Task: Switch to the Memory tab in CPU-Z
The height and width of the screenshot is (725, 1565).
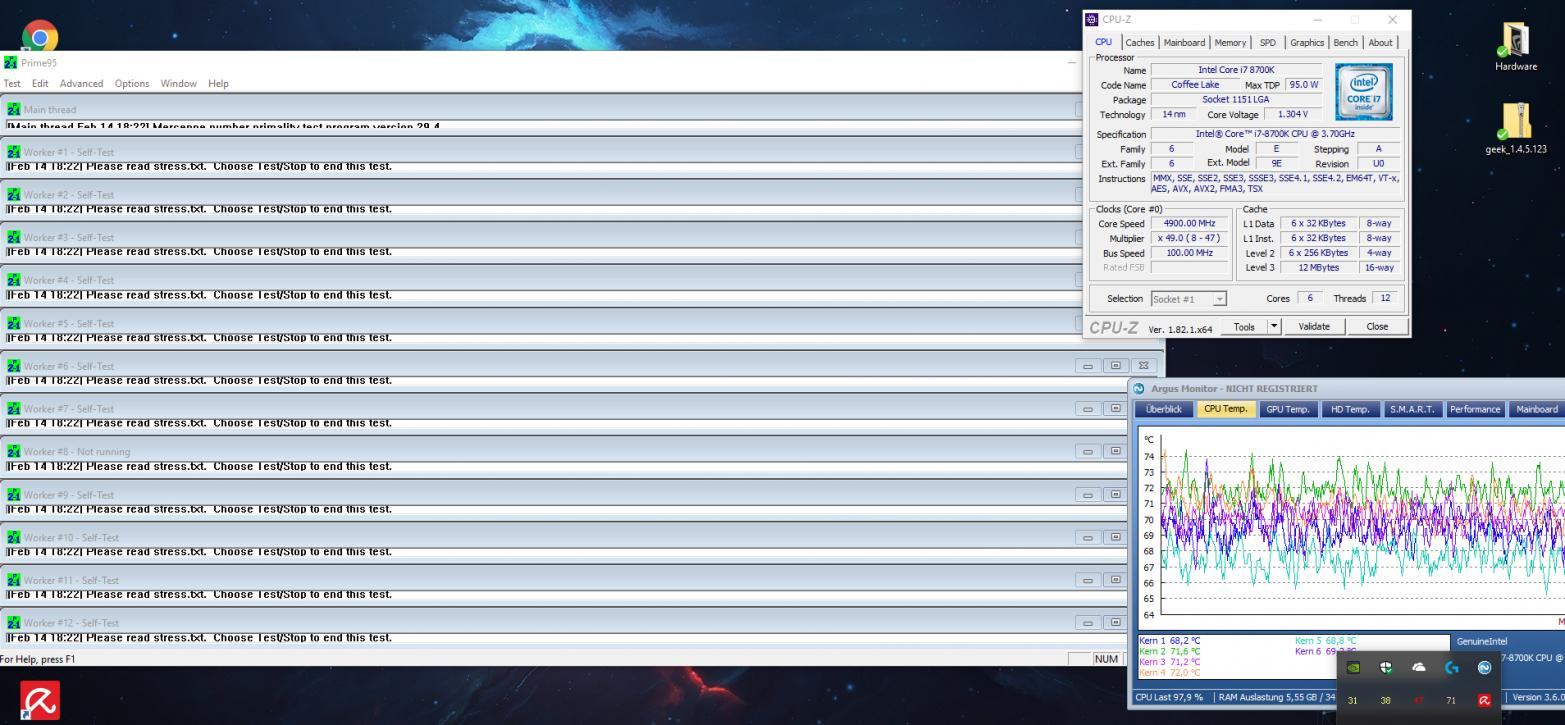Action: click(x=1230, y=42)
